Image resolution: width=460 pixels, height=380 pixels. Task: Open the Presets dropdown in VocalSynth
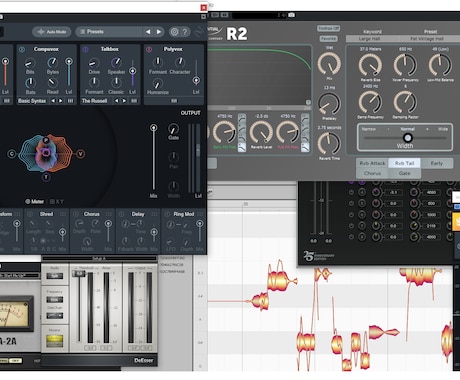(109, 32)
